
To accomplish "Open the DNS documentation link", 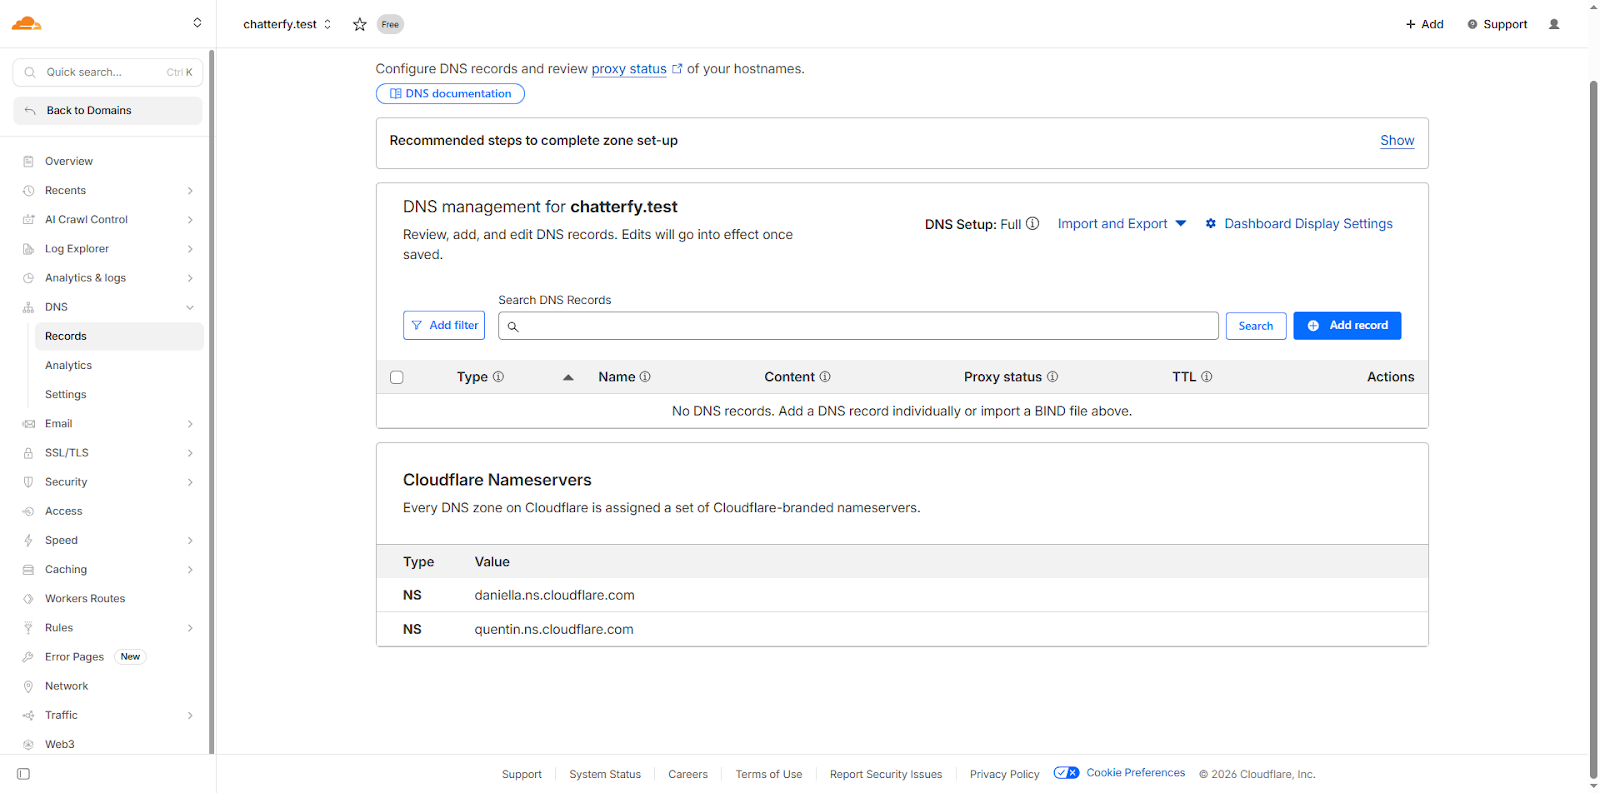I will coord(450,94).
